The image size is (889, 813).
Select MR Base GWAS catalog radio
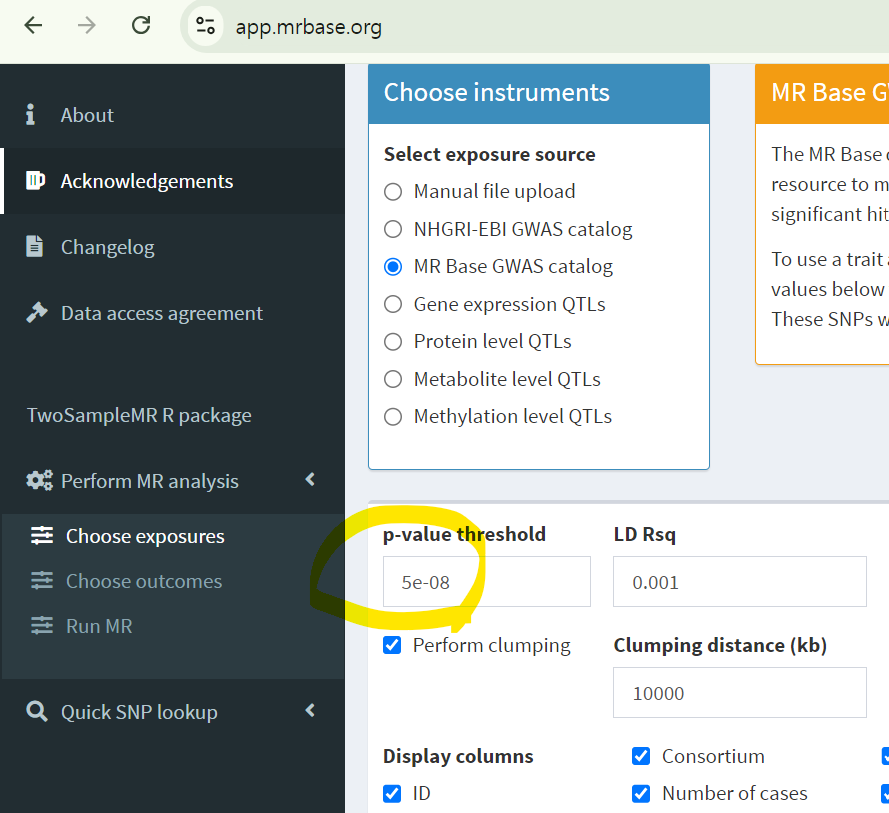[393, 266]
